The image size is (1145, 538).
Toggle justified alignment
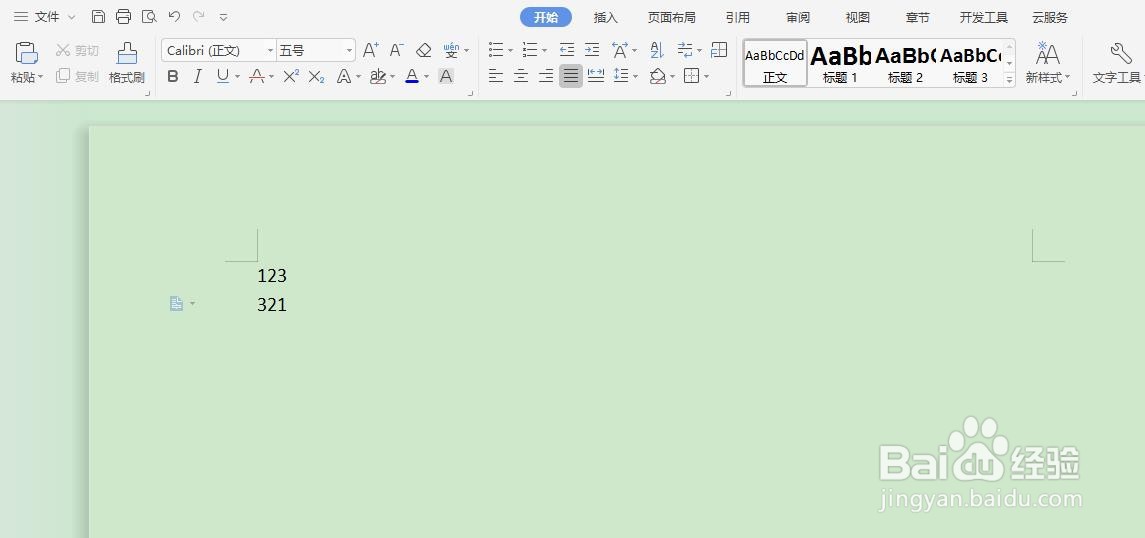tap(571, 76)
